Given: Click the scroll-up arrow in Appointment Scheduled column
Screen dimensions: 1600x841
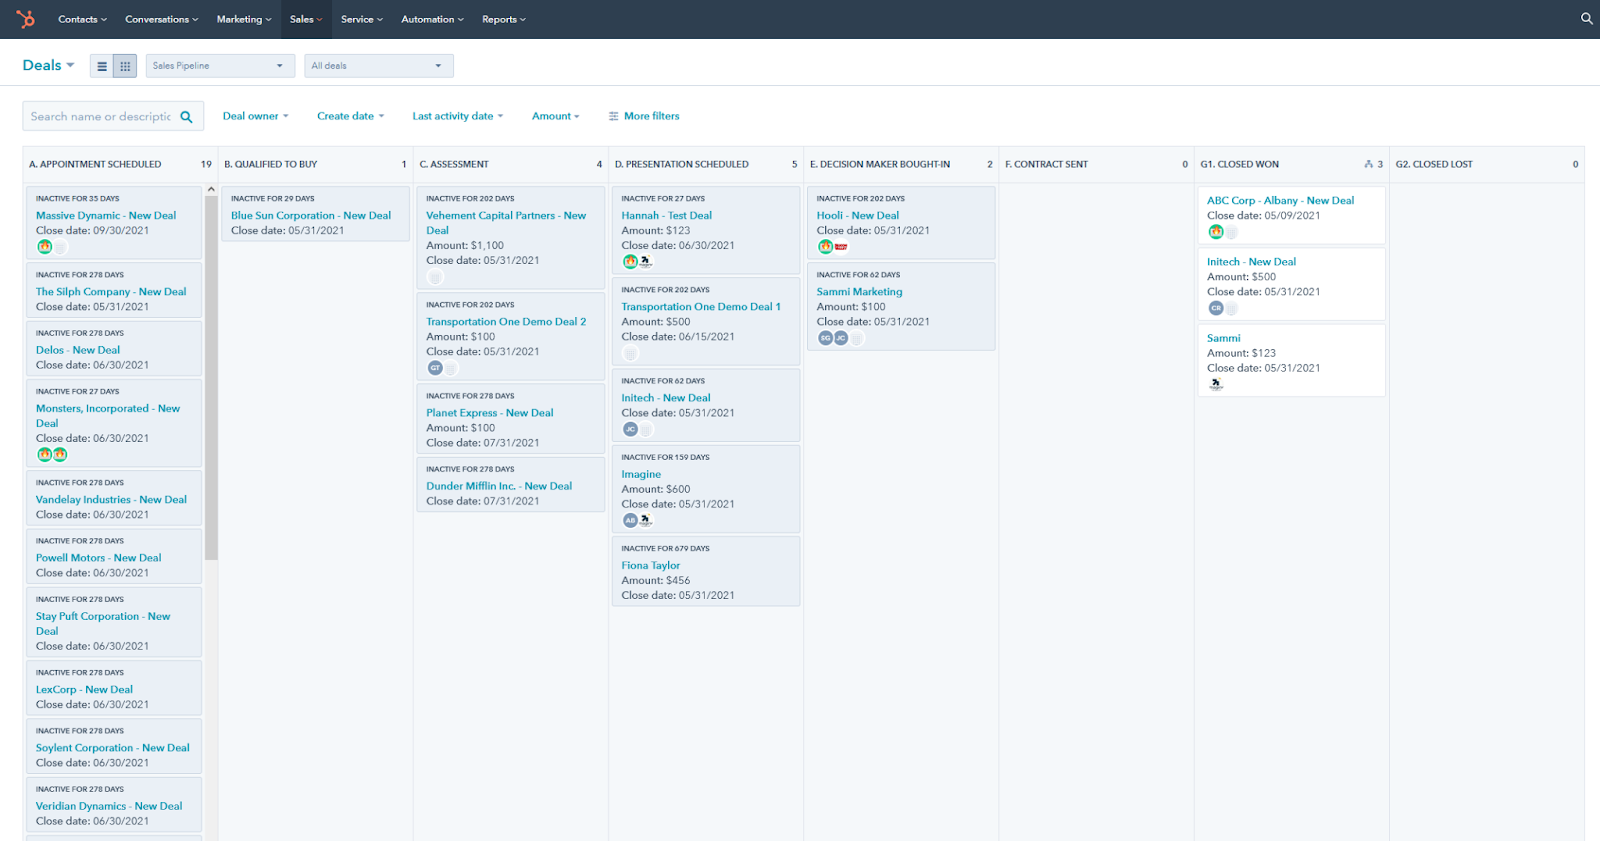Looking at the screenshot, I should [211, 189].
